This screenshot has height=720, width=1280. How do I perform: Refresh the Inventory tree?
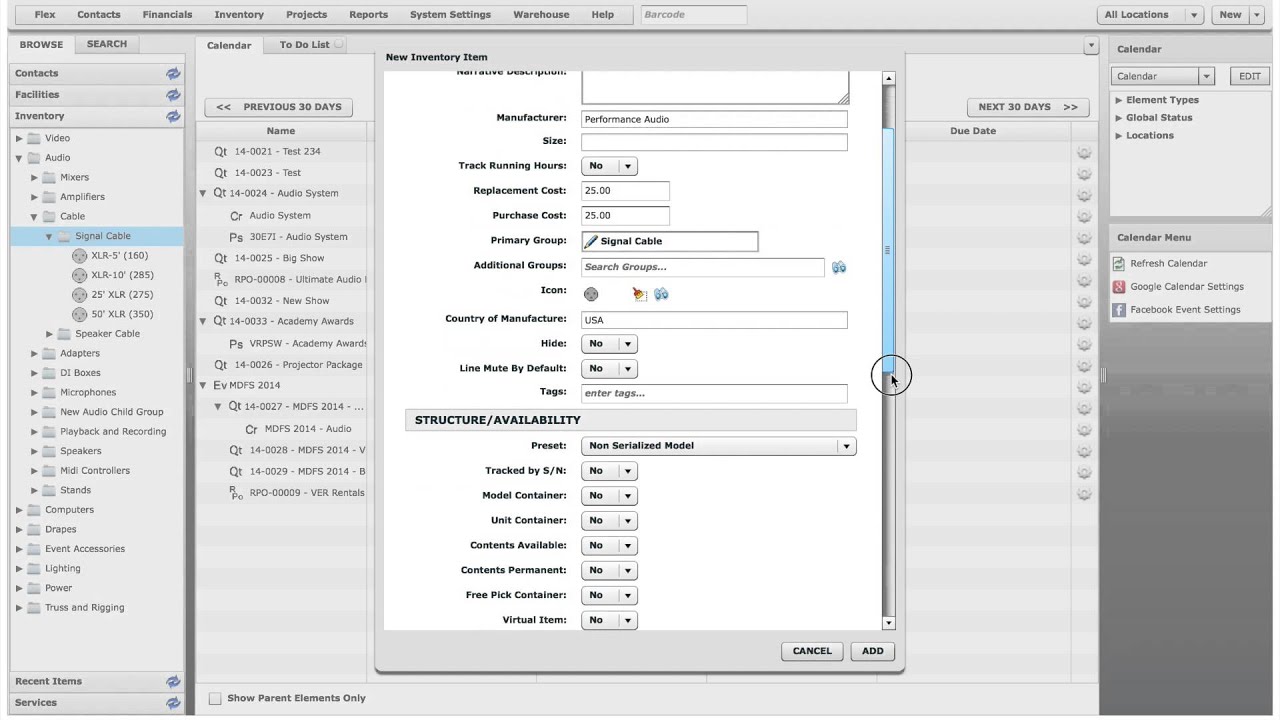(173, 116)
